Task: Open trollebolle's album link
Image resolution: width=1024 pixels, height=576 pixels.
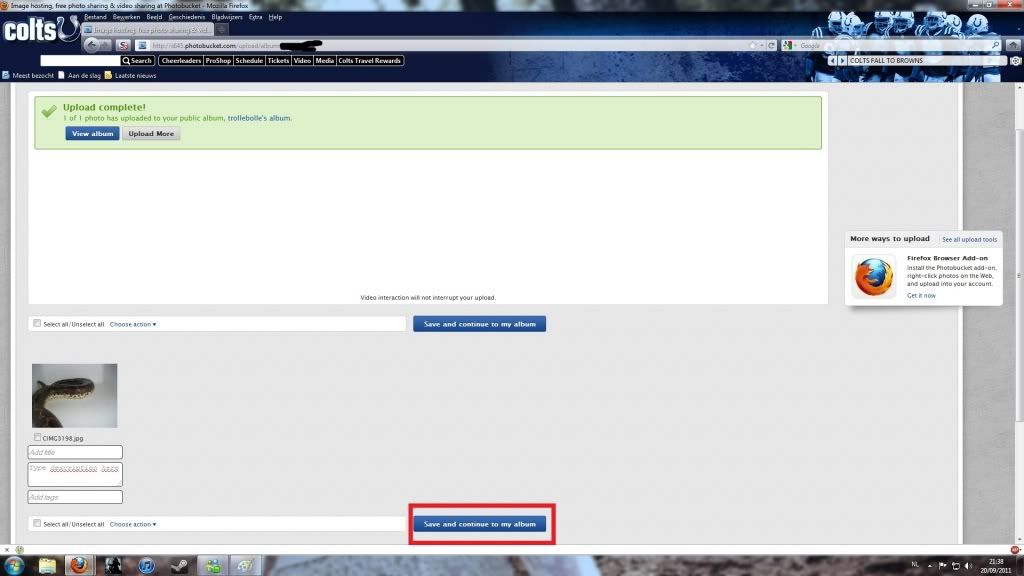Action: point(259,118)
